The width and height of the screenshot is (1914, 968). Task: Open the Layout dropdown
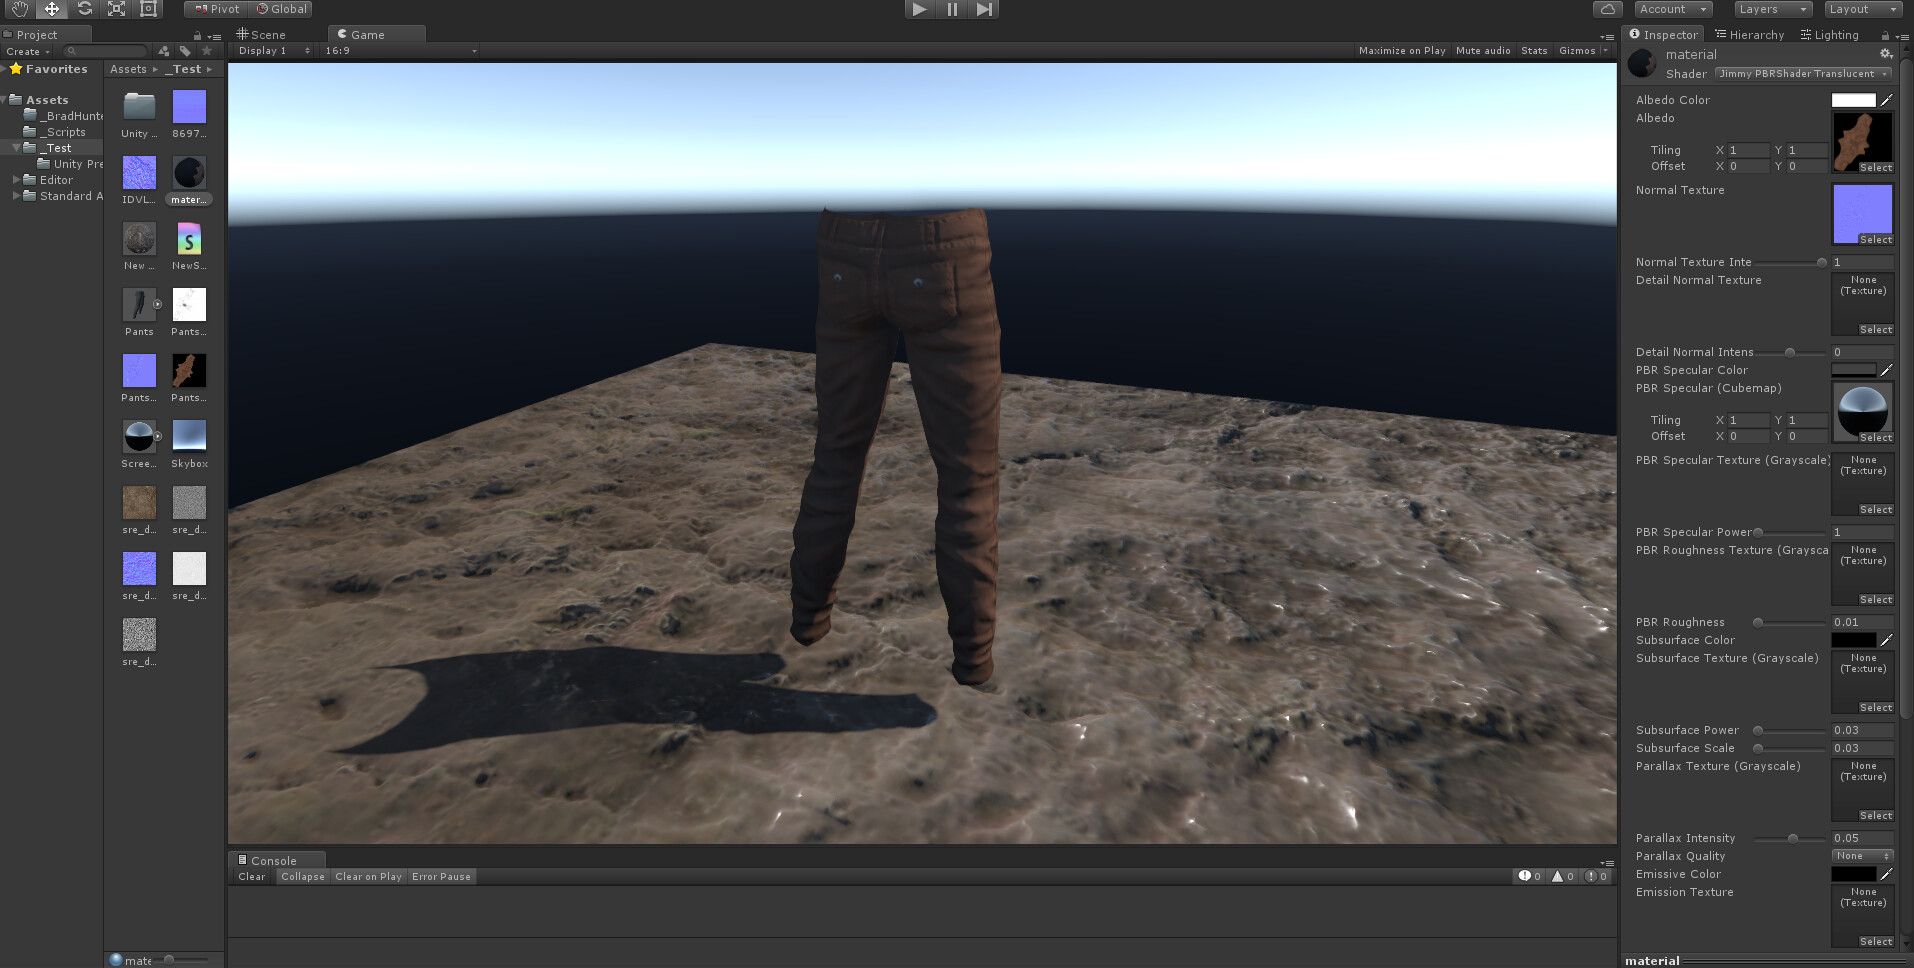click(x=1860, y=9)
